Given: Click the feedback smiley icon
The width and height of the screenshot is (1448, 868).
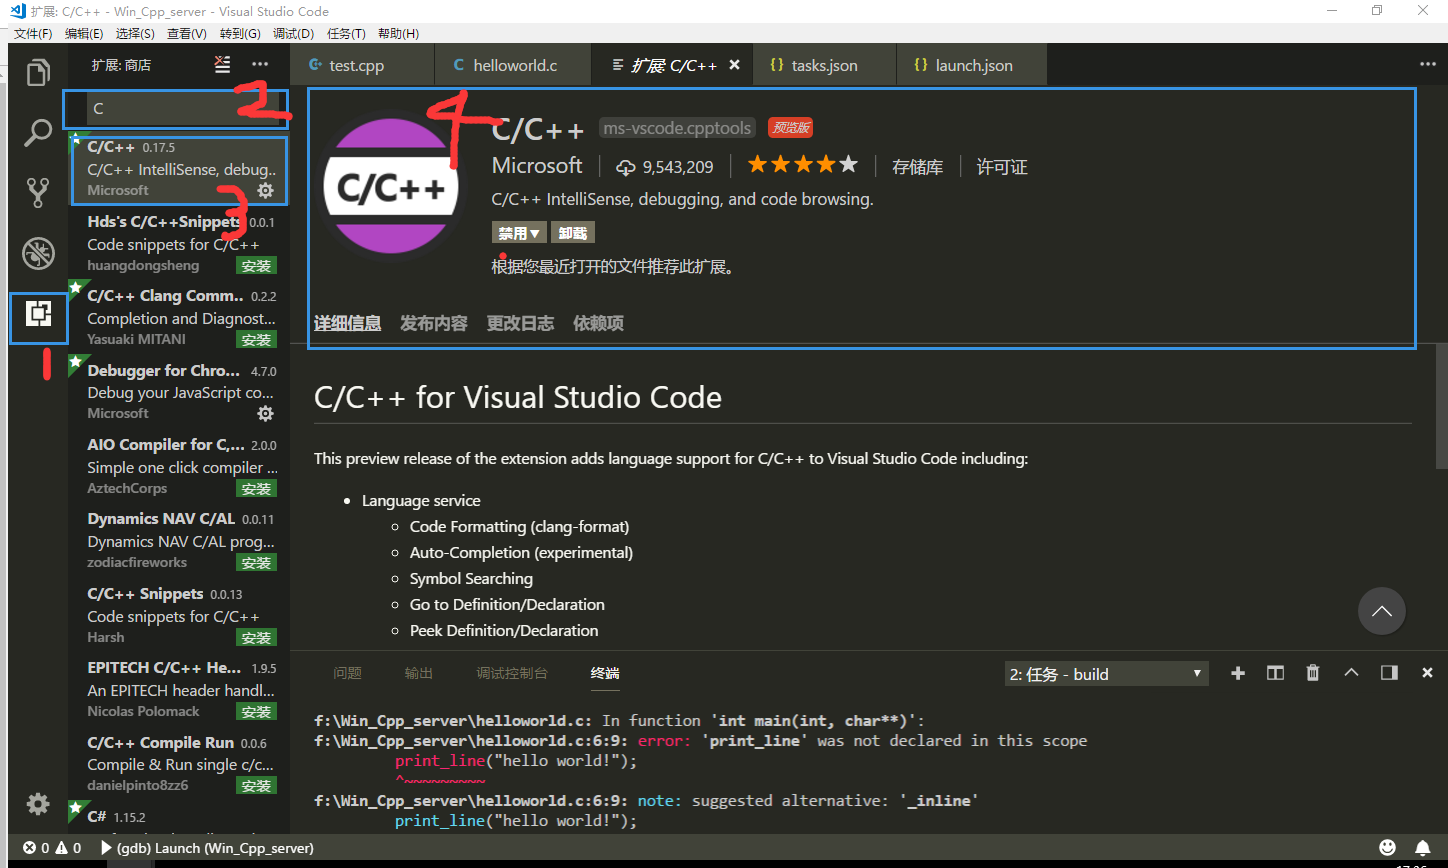Looking at the screenshot, I should click(1387, 848).
